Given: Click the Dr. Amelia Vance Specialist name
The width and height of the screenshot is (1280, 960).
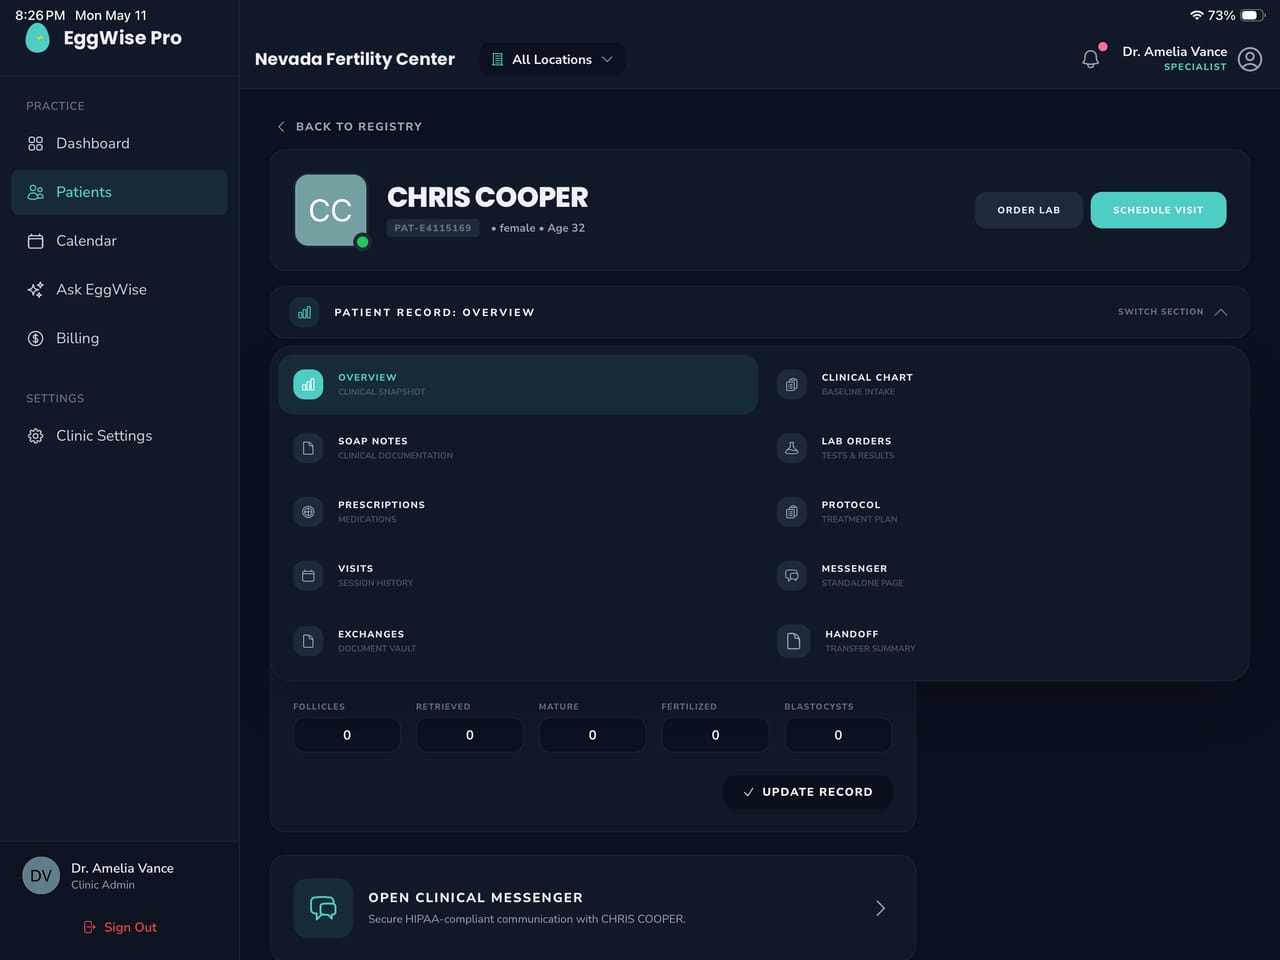Looking at the screenshot, I should (x=1174, y=59).
